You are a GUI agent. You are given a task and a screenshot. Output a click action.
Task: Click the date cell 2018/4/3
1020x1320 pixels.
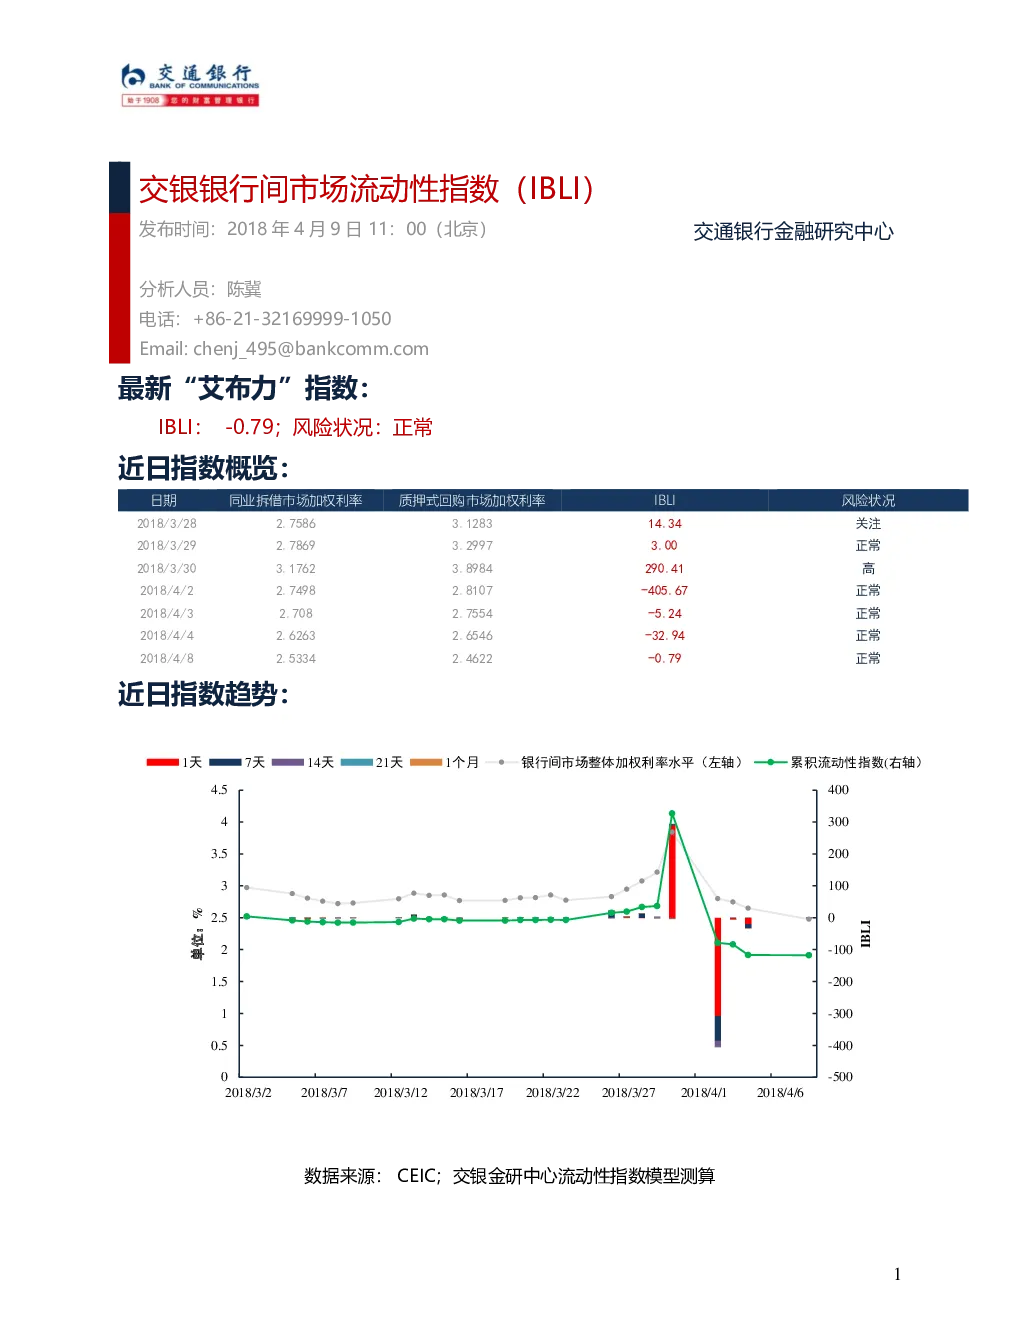pyautogui.click(x=167, y=613)
